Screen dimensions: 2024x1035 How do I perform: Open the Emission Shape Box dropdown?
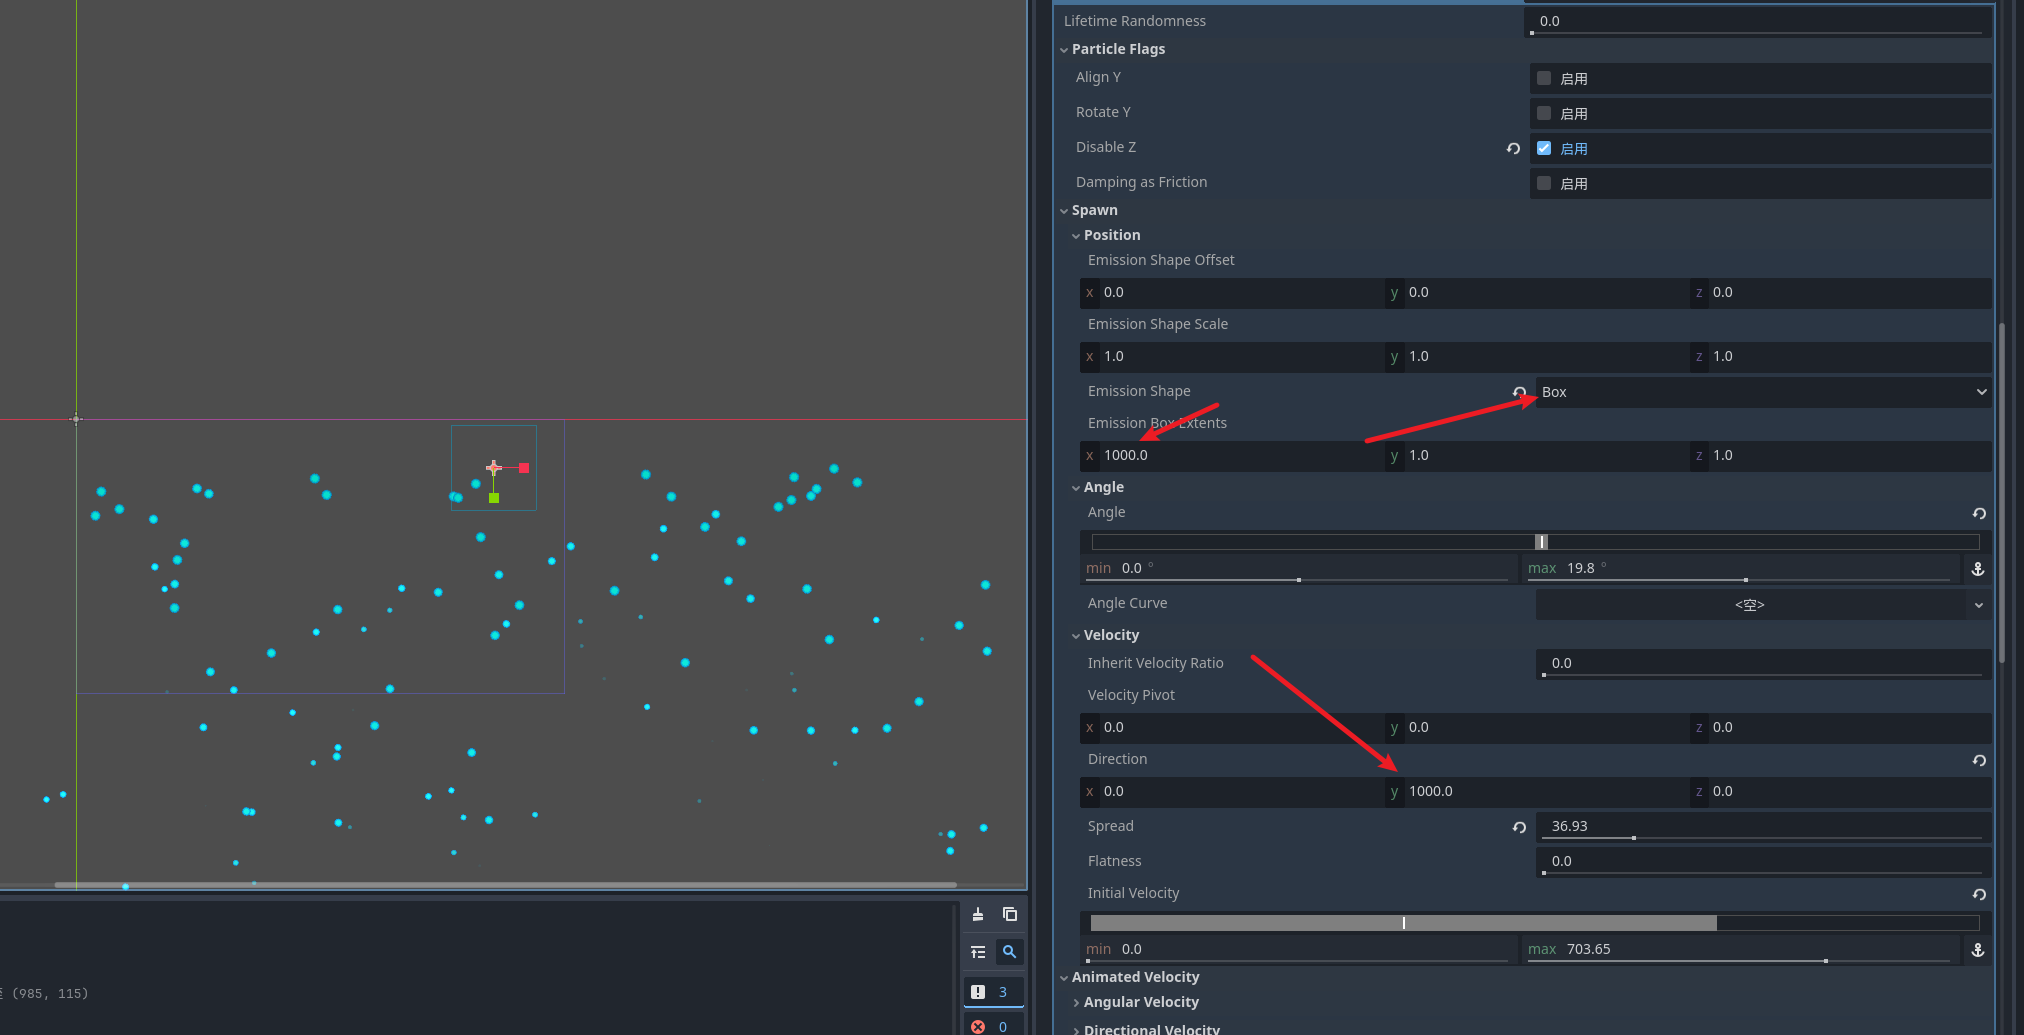(x=1763, y=392)
